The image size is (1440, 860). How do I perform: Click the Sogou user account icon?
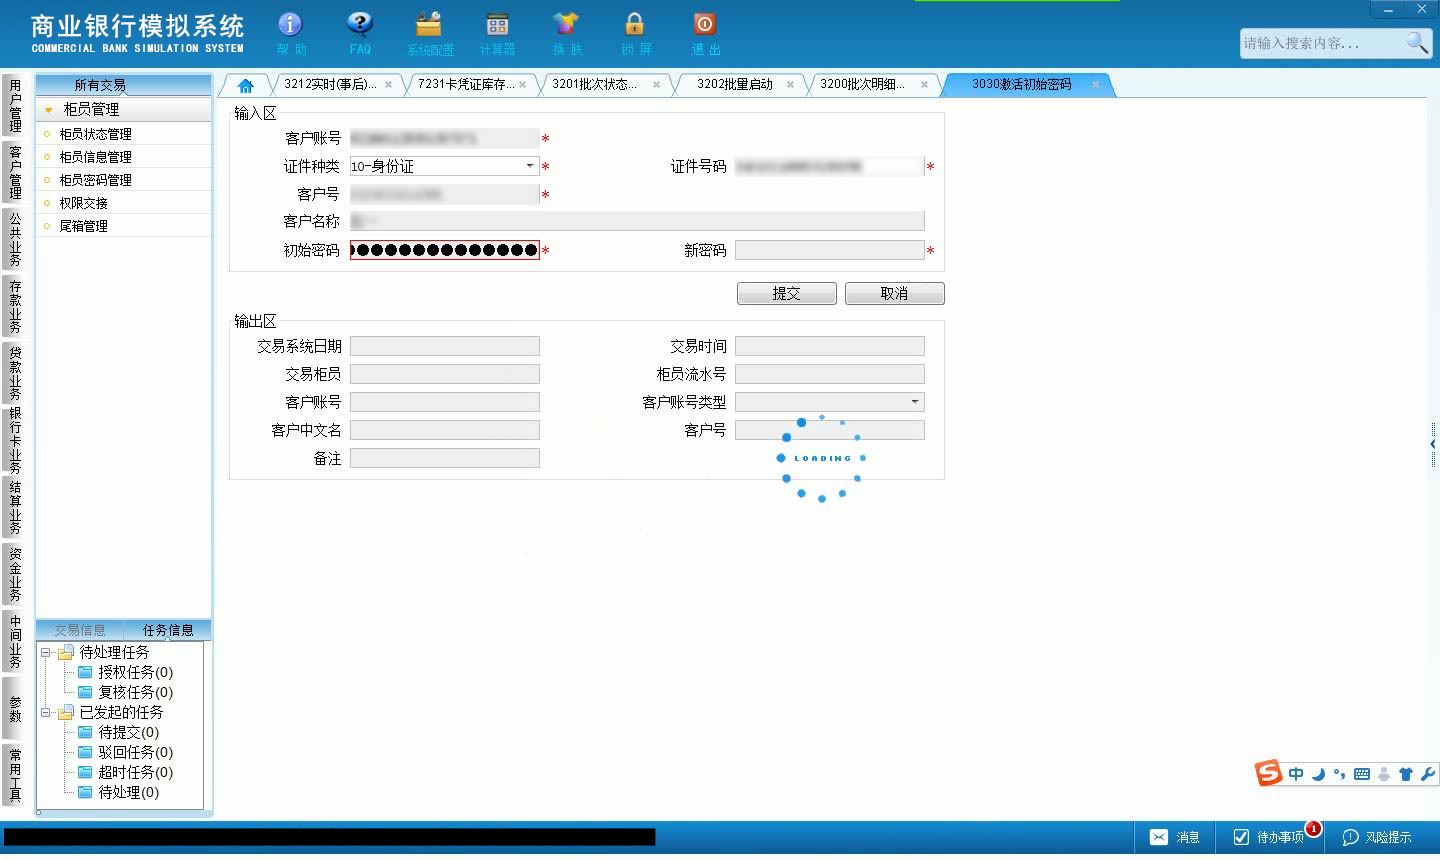[1384, 774]
